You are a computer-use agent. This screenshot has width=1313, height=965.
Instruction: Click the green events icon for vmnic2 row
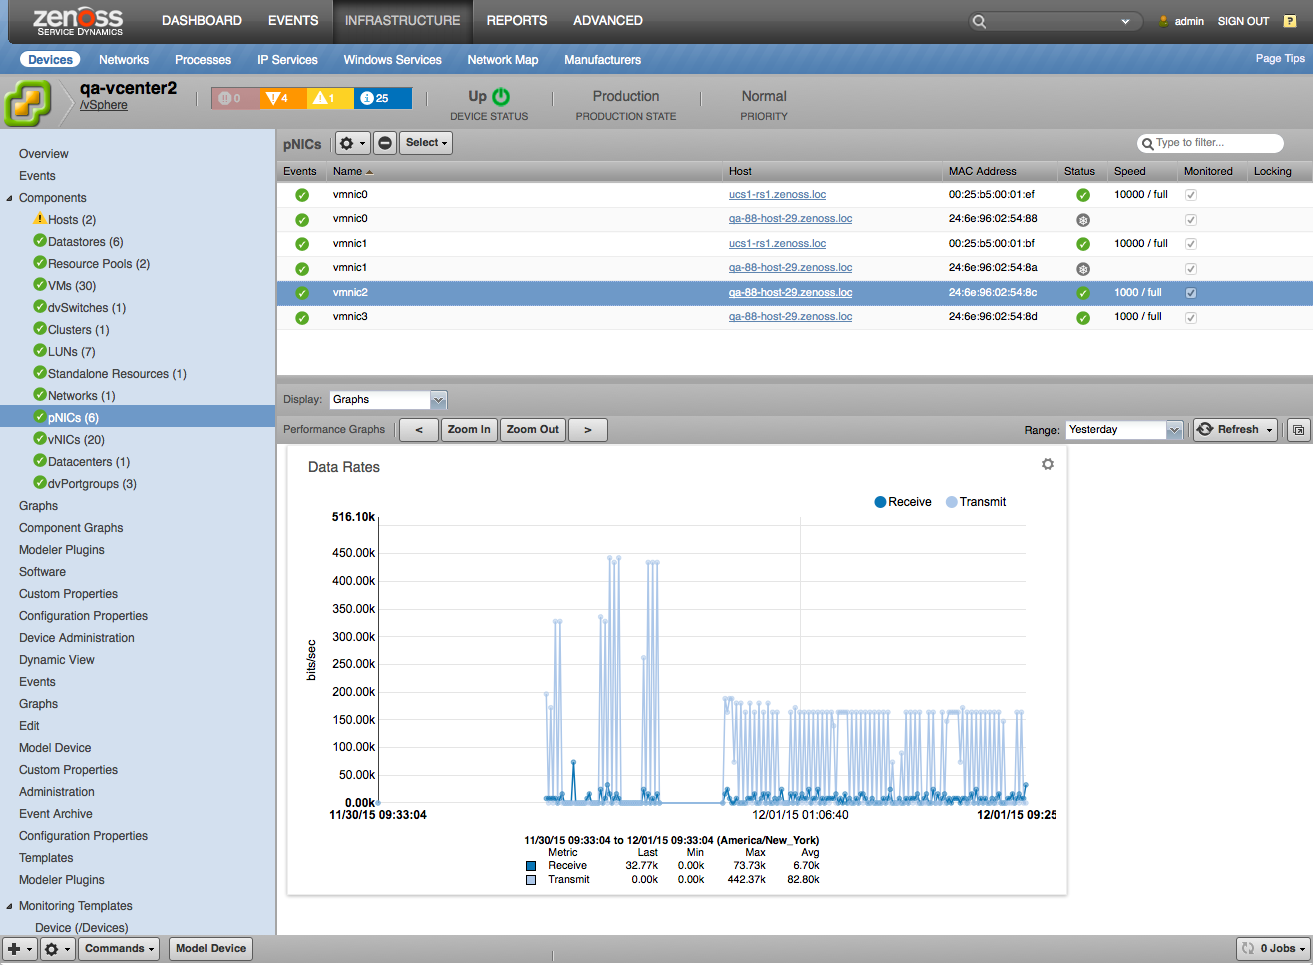[x=302, y=294]
